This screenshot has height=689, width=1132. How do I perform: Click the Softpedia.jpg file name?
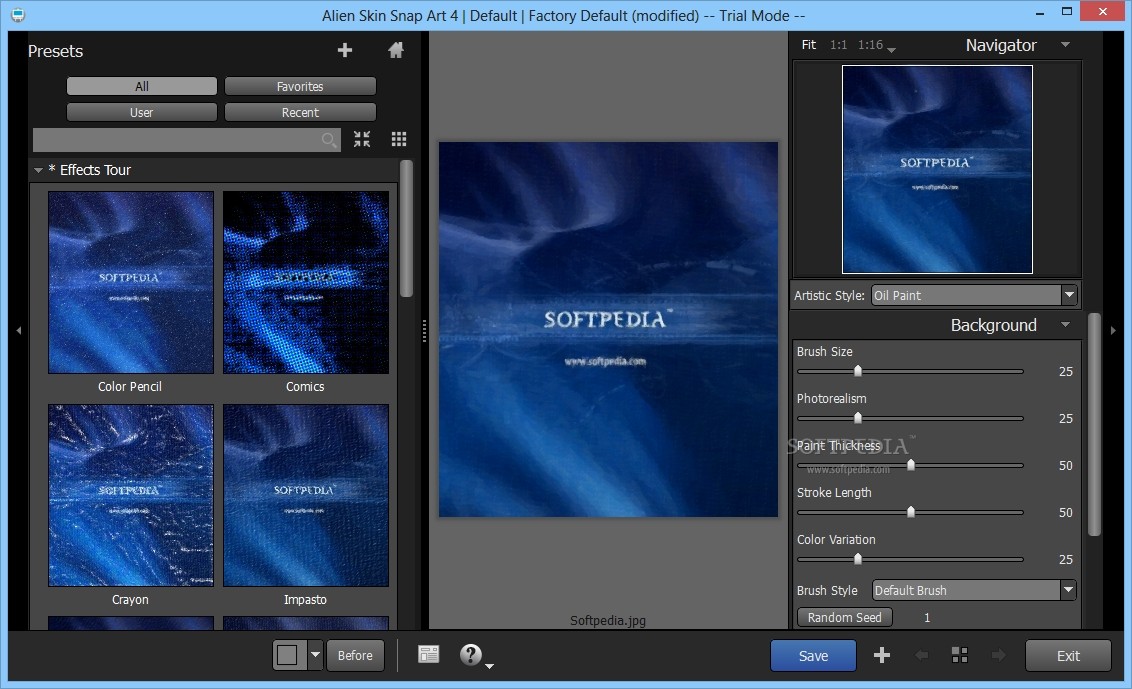pyautogui.click(x=608, y=620)
